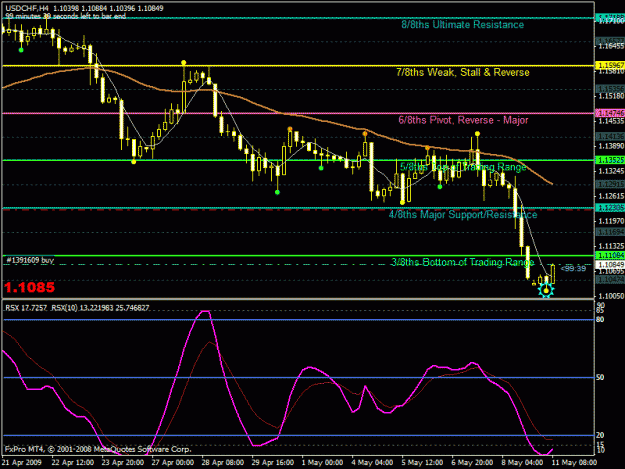Click the 1.13890 price scale value
Viewport: 625px width, 469px height.
pyautogui.click(x=611, y=146)
